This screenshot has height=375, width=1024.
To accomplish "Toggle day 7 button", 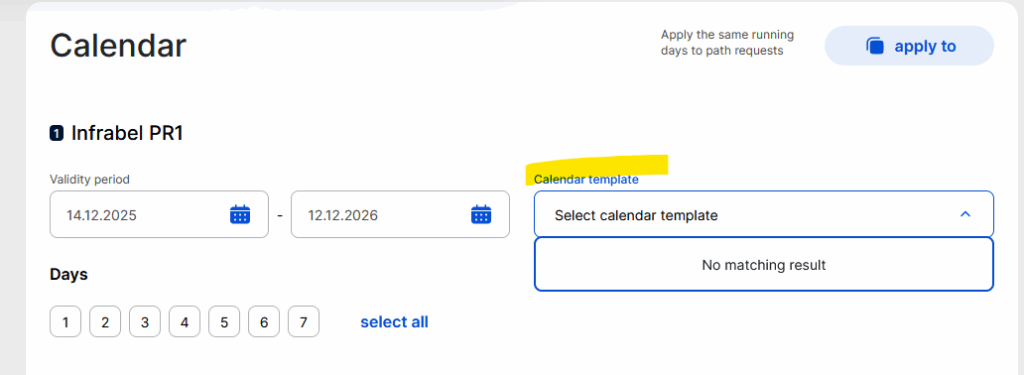I will tap(304, 321).
